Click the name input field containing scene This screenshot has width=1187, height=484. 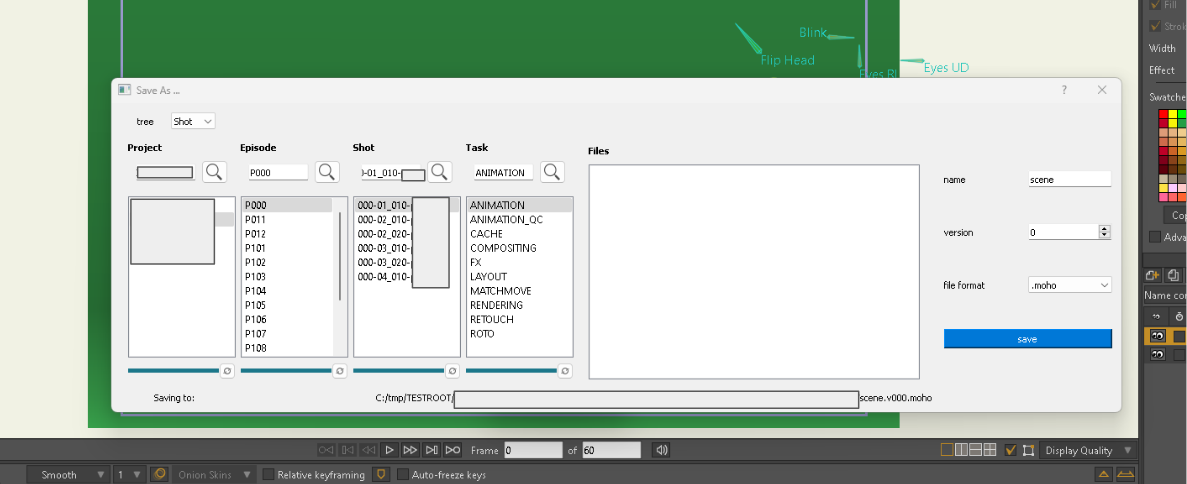tap(1069, 180)
